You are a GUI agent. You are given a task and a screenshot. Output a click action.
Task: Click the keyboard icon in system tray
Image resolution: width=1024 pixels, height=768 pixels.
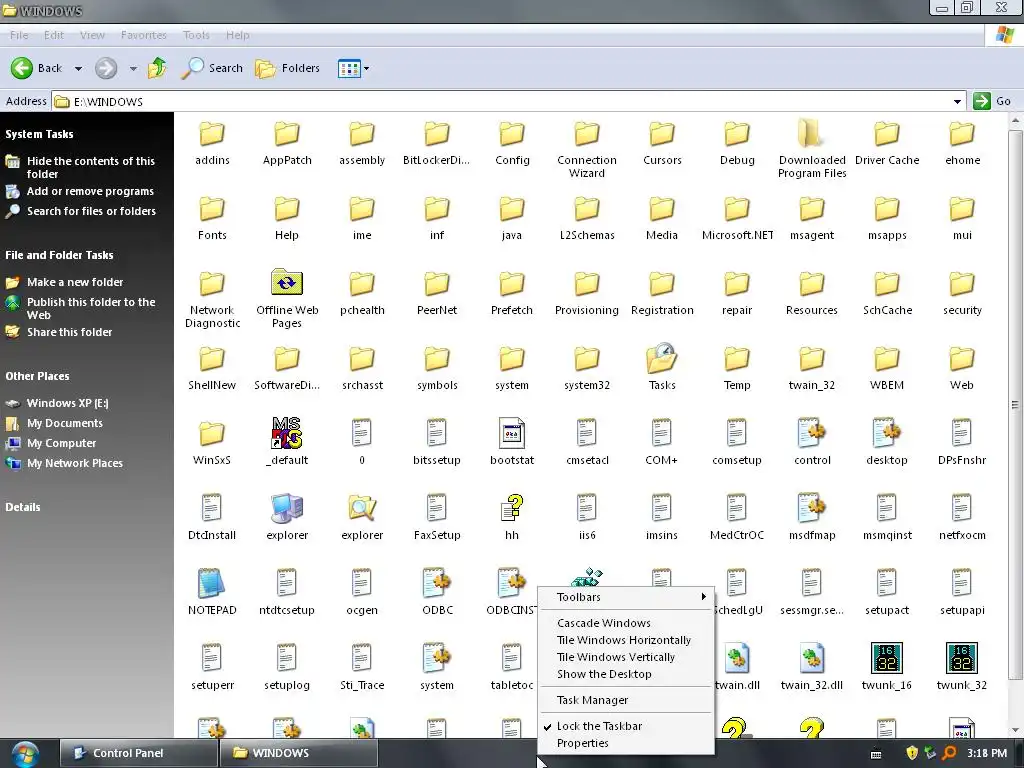pos(876,754)
